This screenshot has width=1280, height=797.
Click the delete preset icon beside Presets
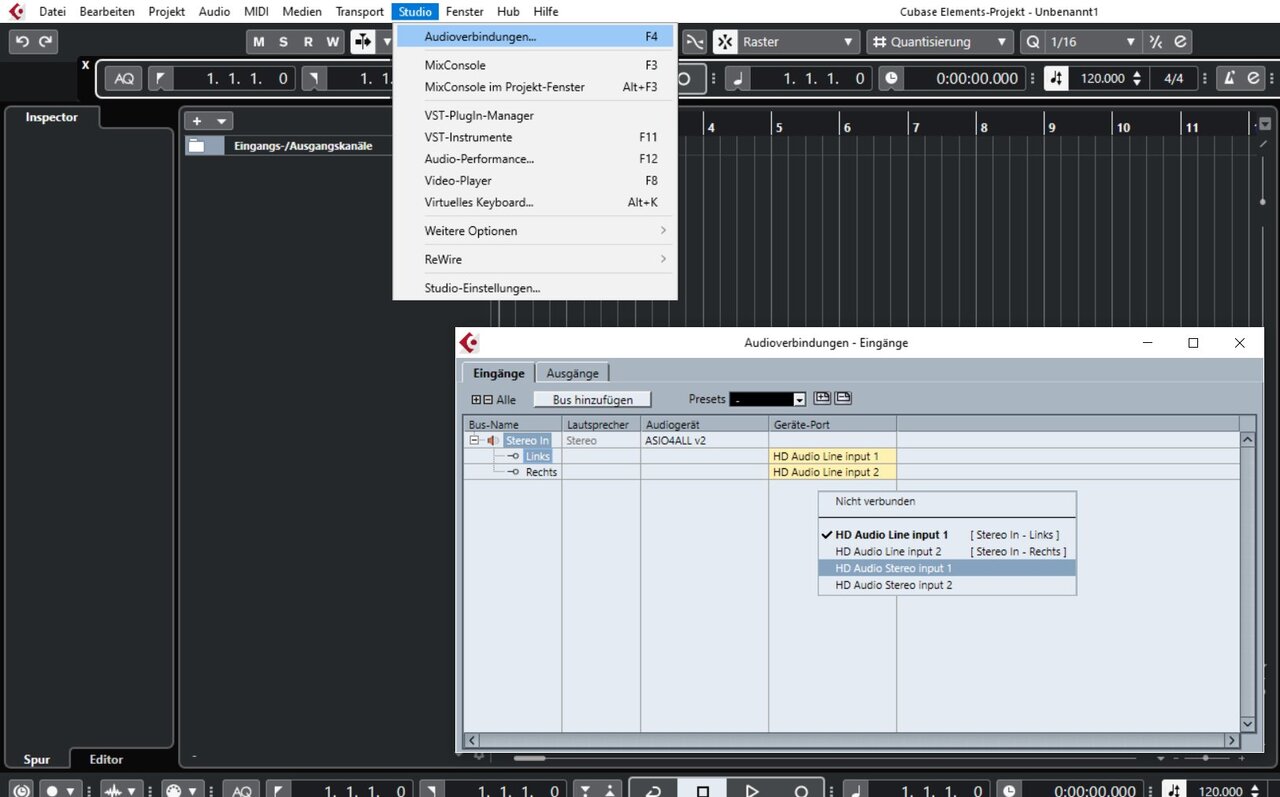tap(843, 398)
